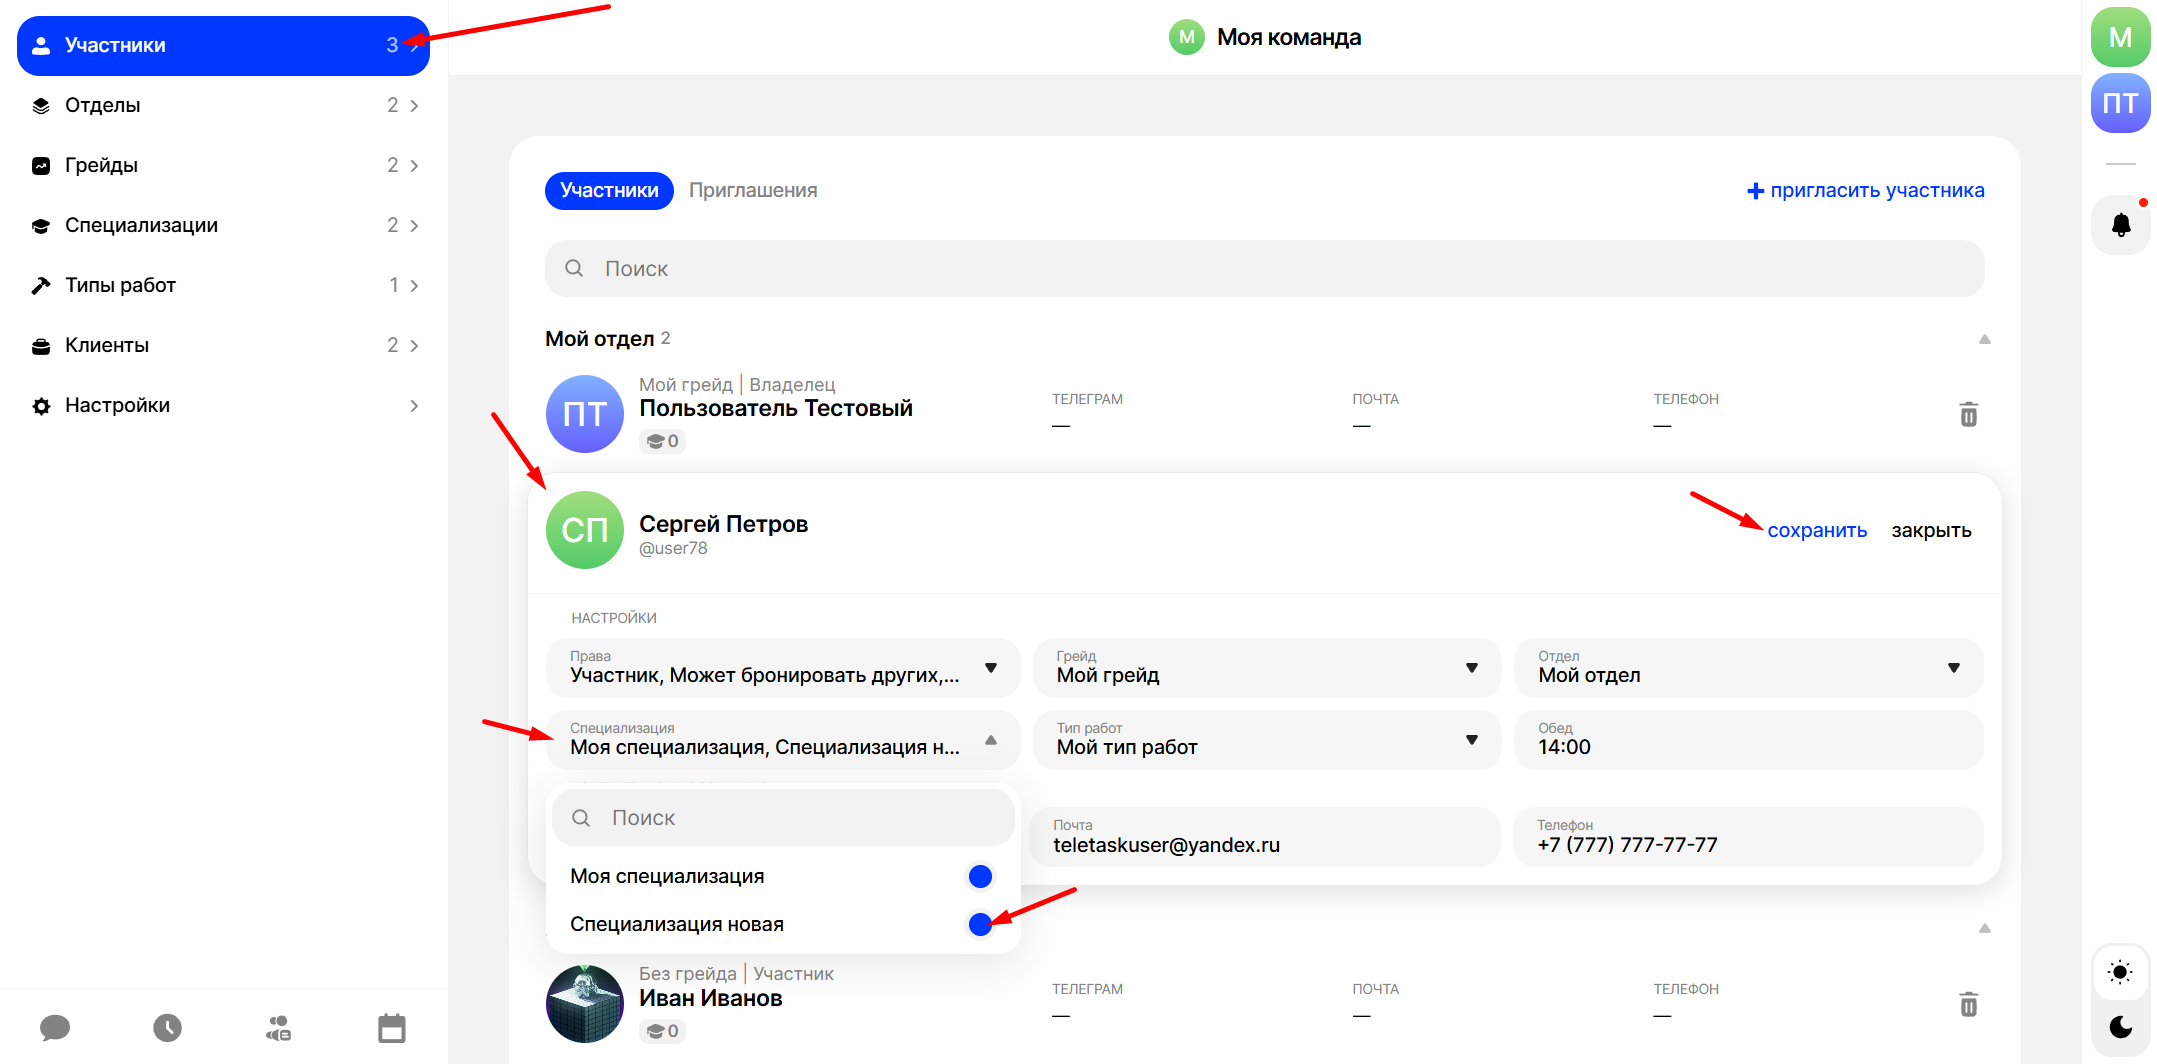Viewport: 2157px width, 1064px height.
Task: Click пригласить участника link
Action: tap(1865, 190)
